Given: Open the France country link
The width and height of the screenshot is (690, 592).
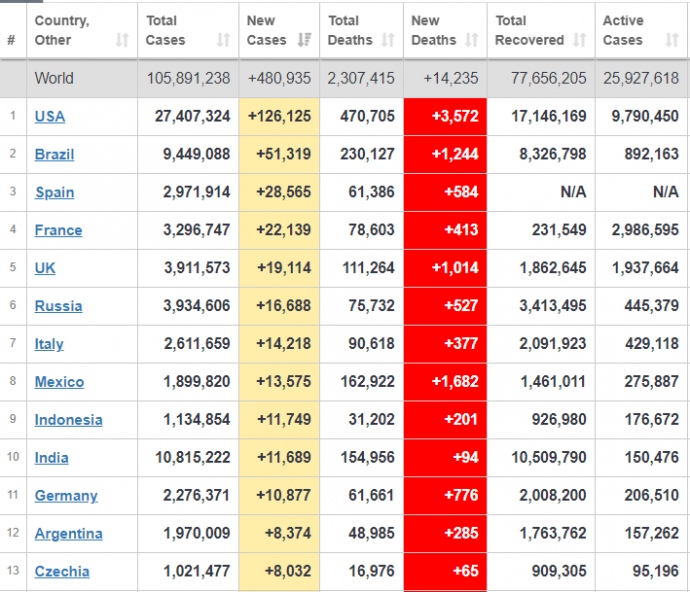Looking at the screenshot, I should 58,230.
